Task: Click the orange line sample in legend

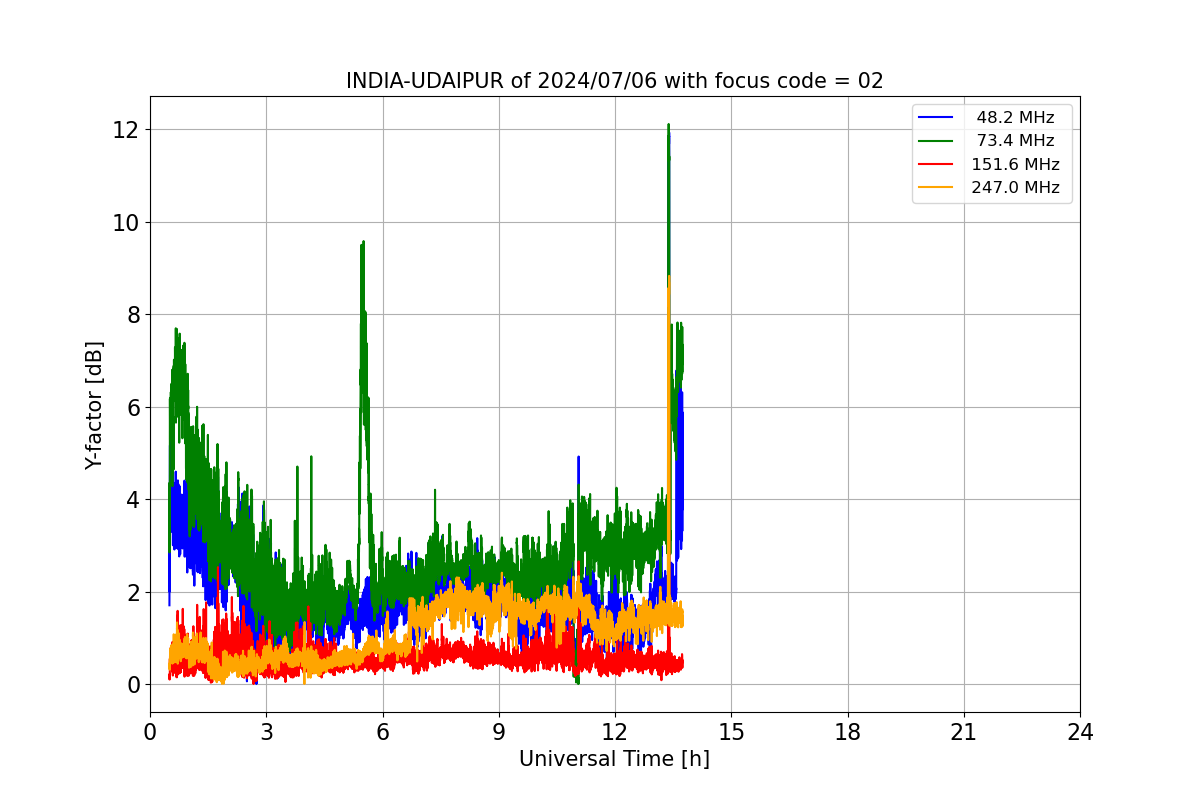Action: [936, 188]
